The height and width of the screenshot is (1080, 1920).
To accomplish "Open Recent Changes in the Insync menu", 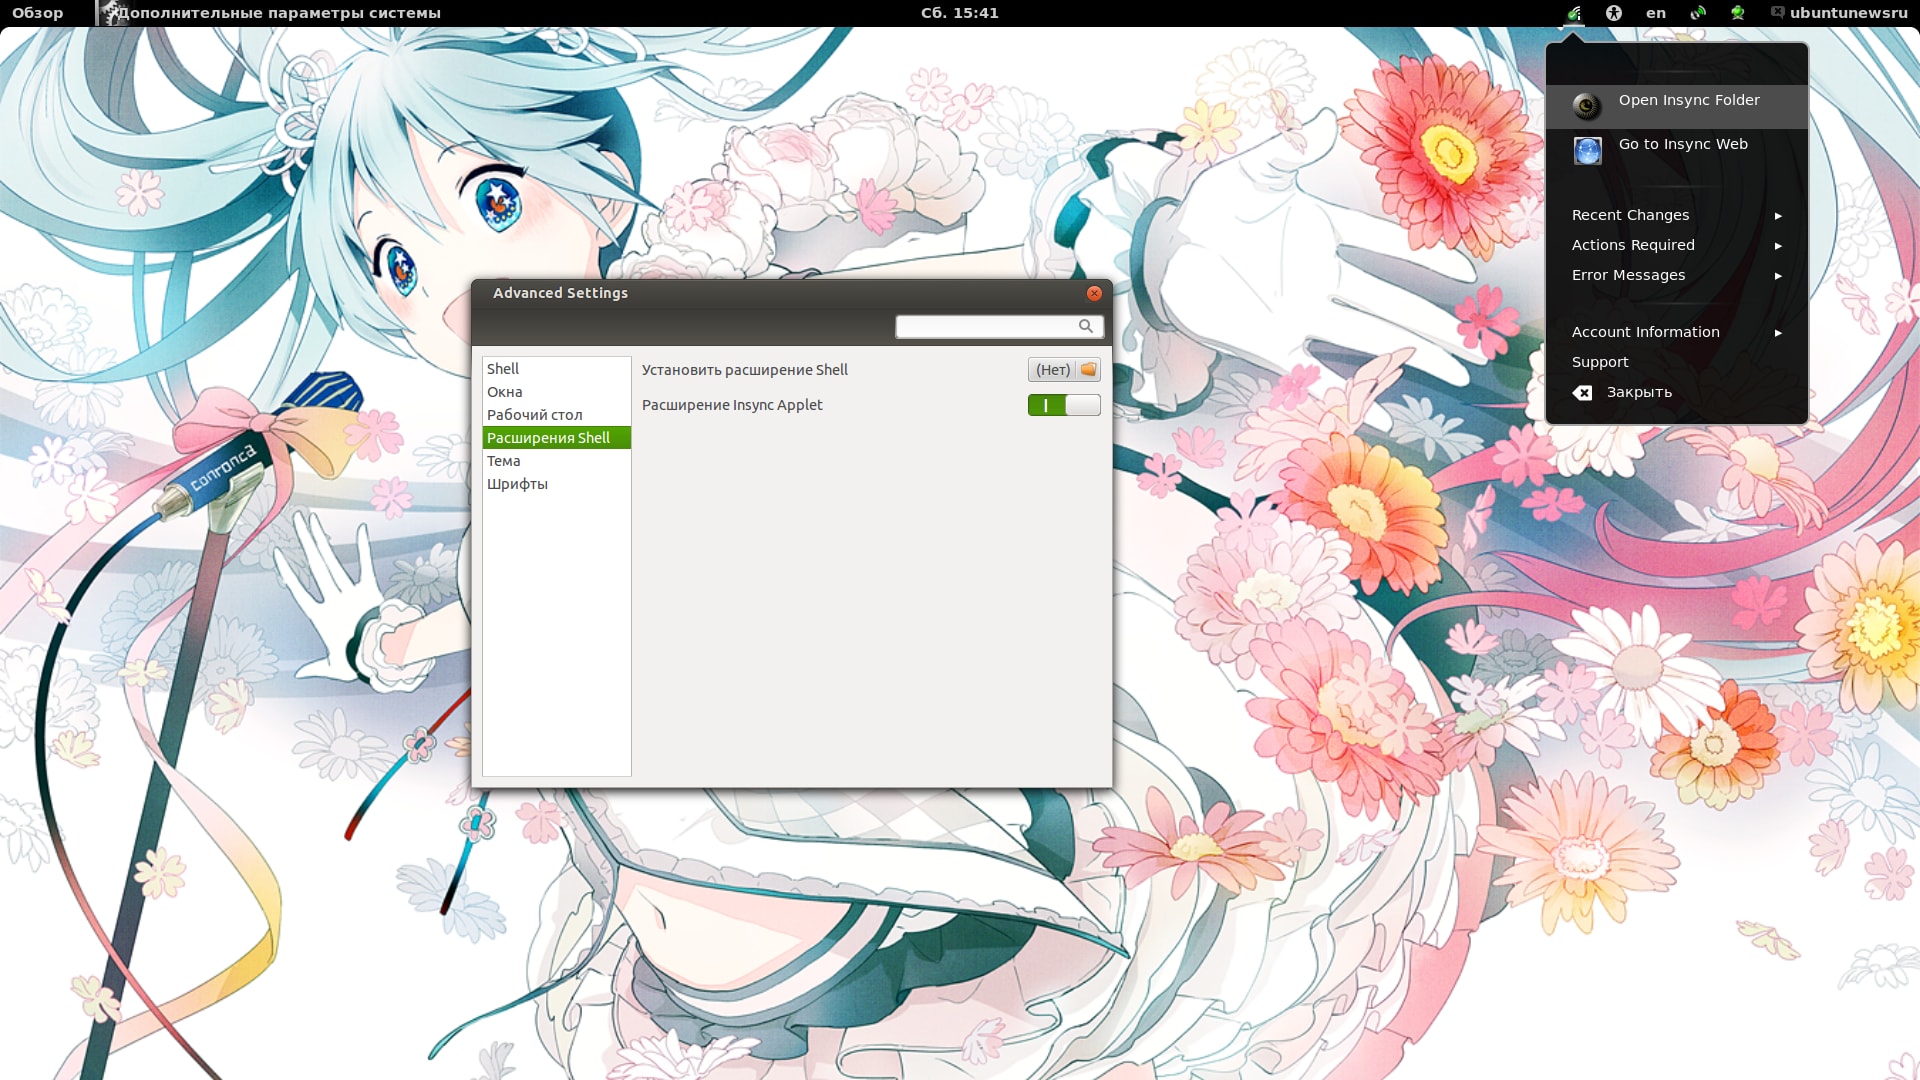I will tap(1677, 215).
